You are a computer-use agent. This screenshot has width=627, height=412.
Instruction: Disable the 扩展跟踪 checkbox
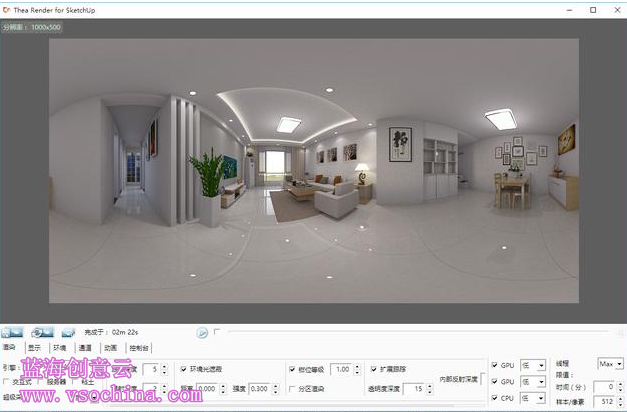pyautogui.click(x=374, y=369)
